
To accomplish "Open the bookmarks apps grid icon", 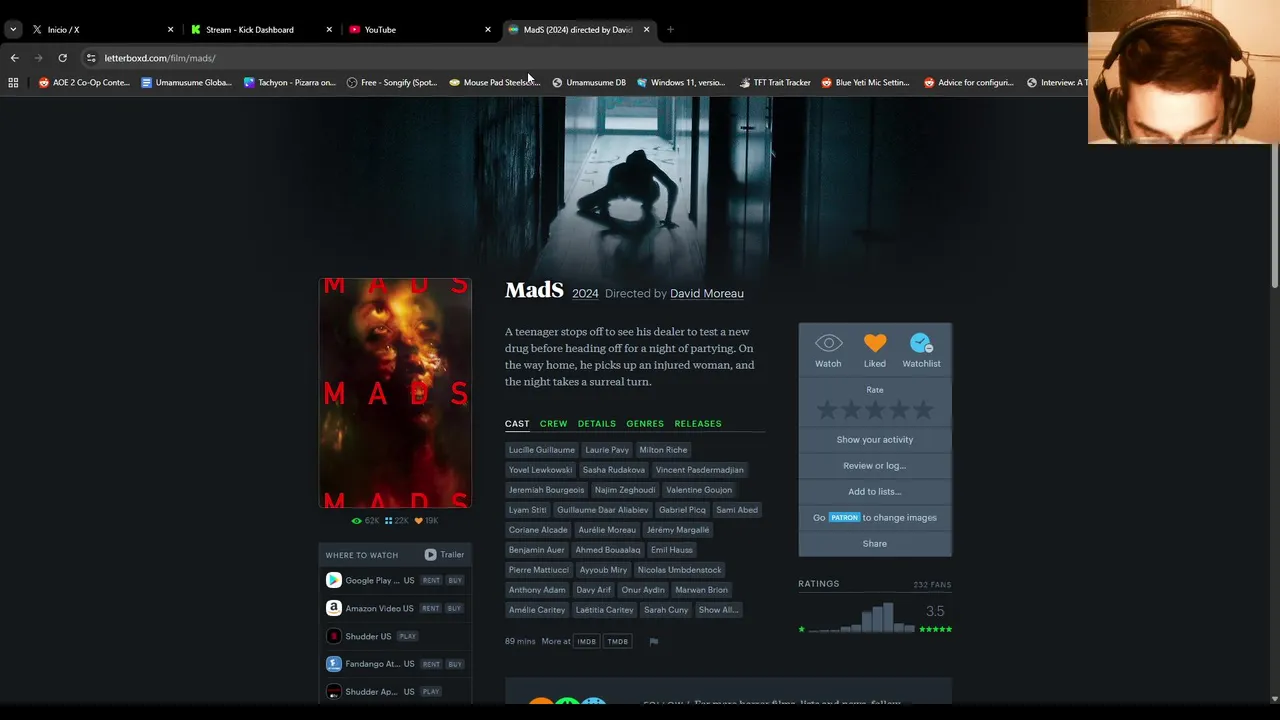I will click(x=13, y=83).
